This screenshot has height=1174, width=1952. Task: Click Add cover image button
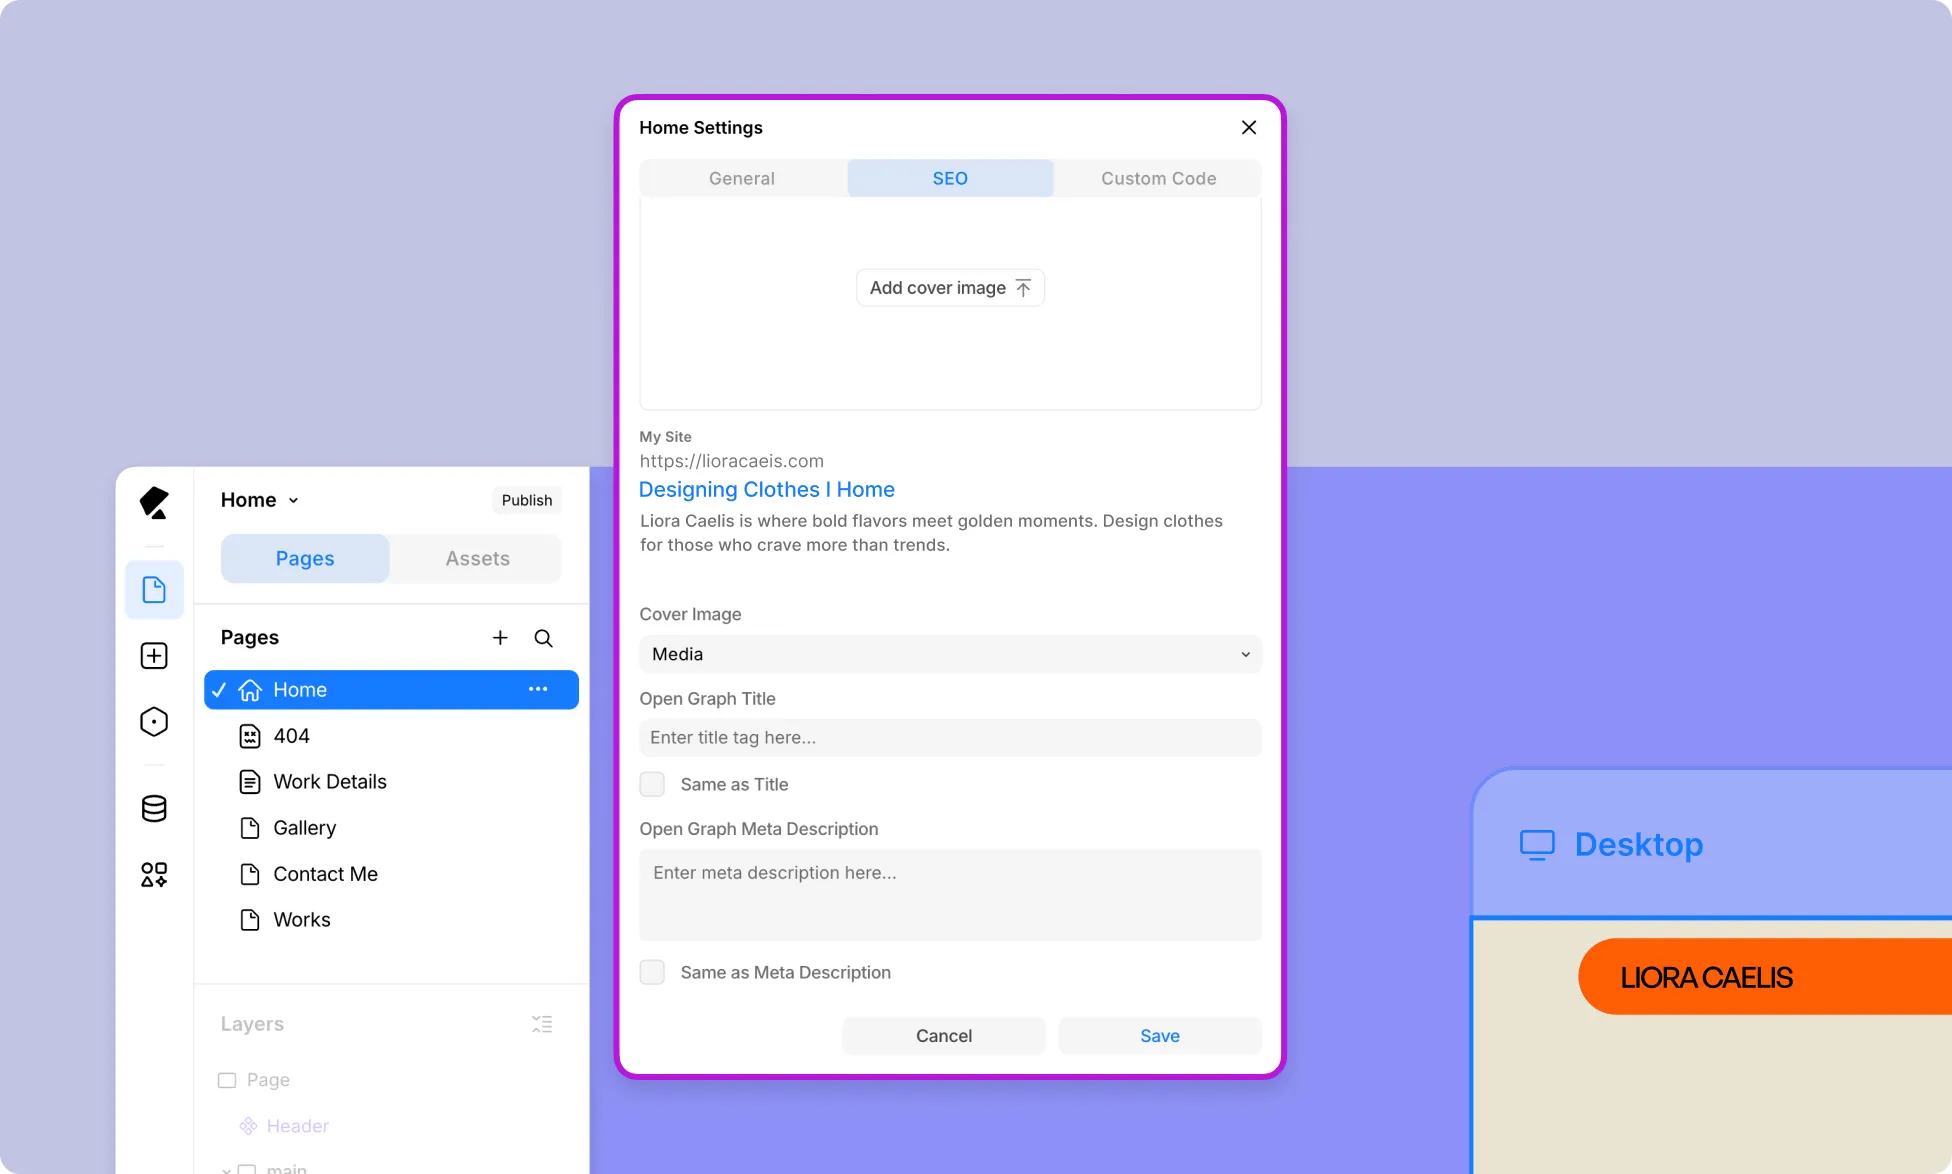click(x=950, y=288)
